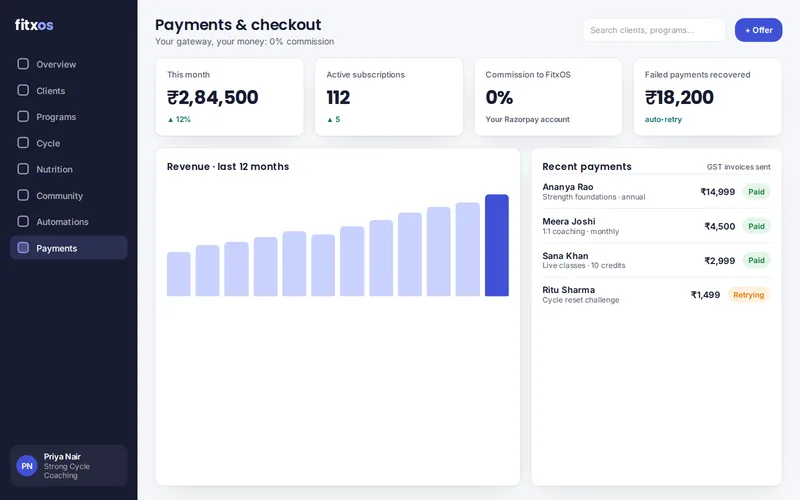Click the Clients sidebar icon
This screenshot has width=800, height=500.
(x=23, y=90)
